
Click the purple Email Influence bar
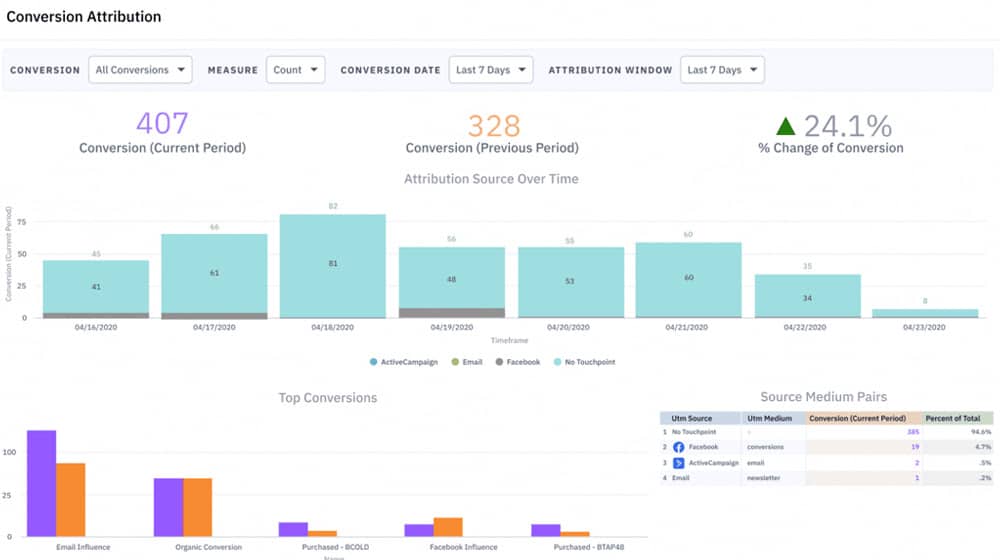(41, 483)
